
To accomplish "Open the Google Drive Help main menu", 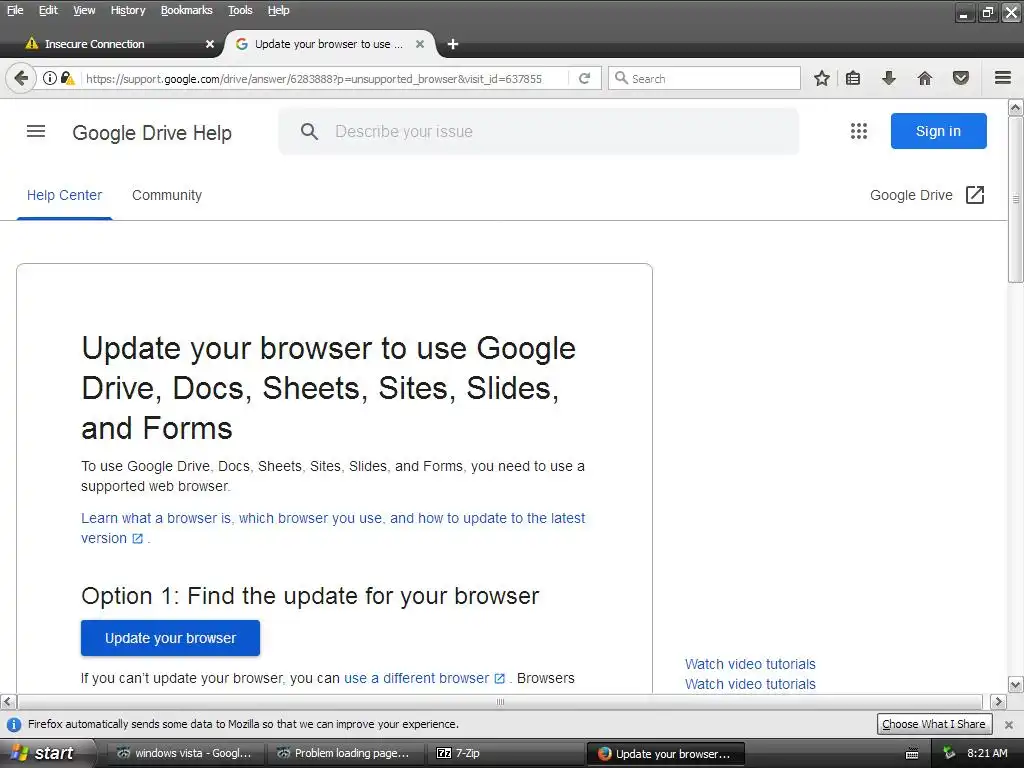I will 36,131.
